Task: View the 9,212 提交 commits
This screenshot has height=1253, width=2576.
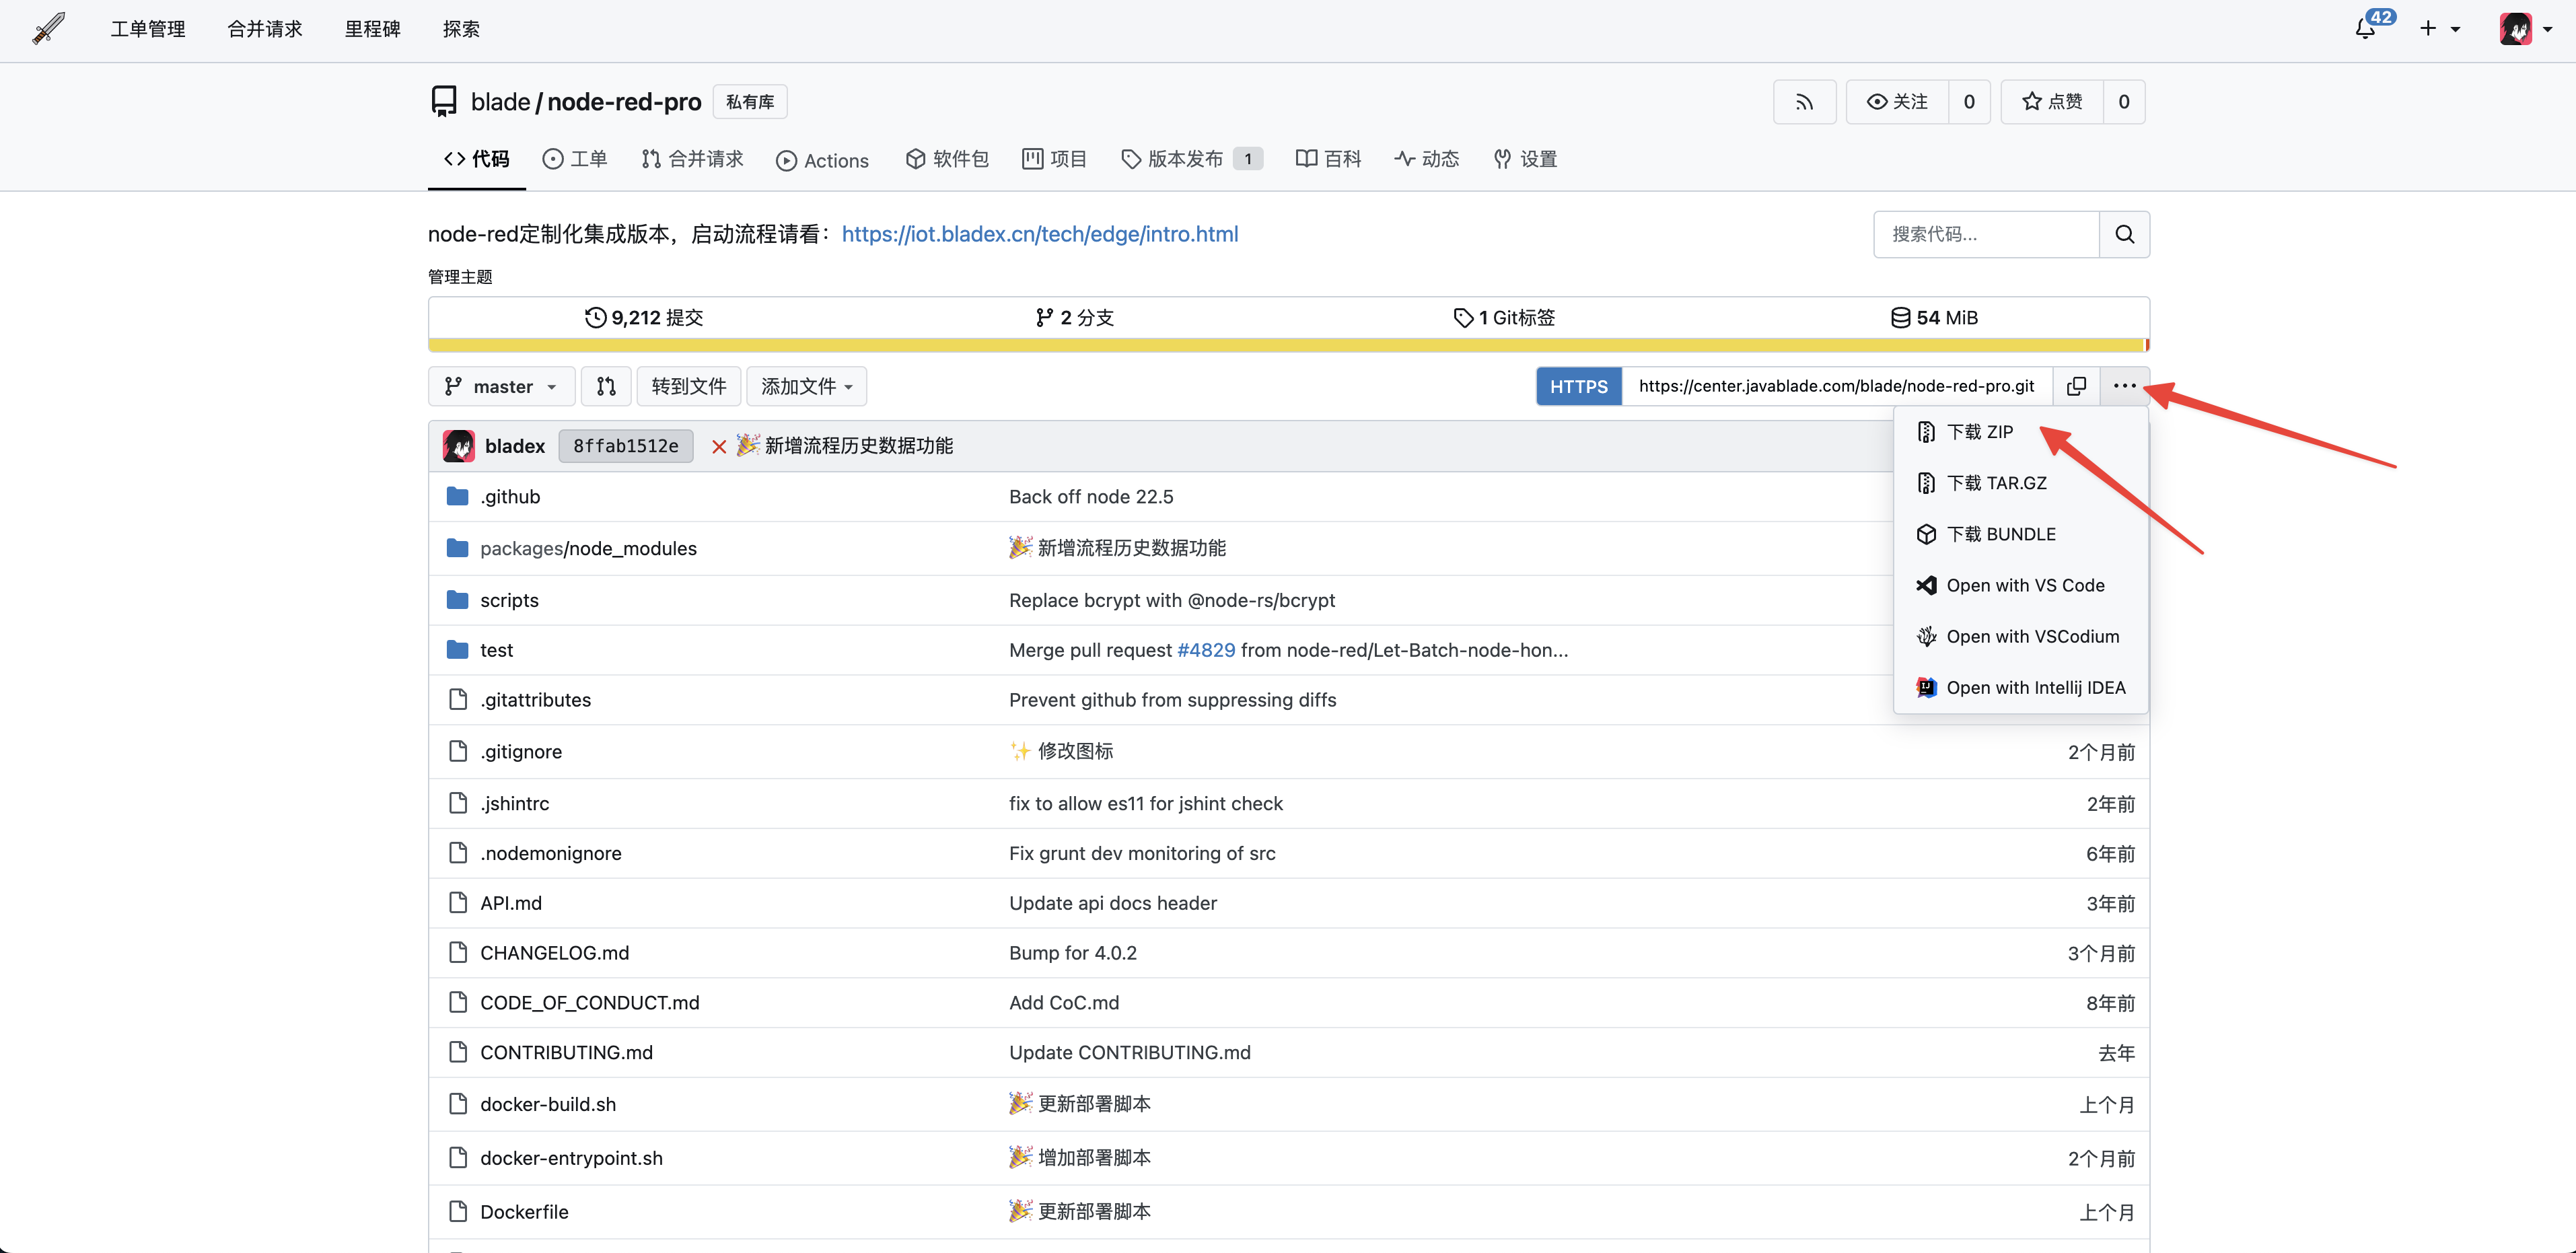Action: click(644, 318)
